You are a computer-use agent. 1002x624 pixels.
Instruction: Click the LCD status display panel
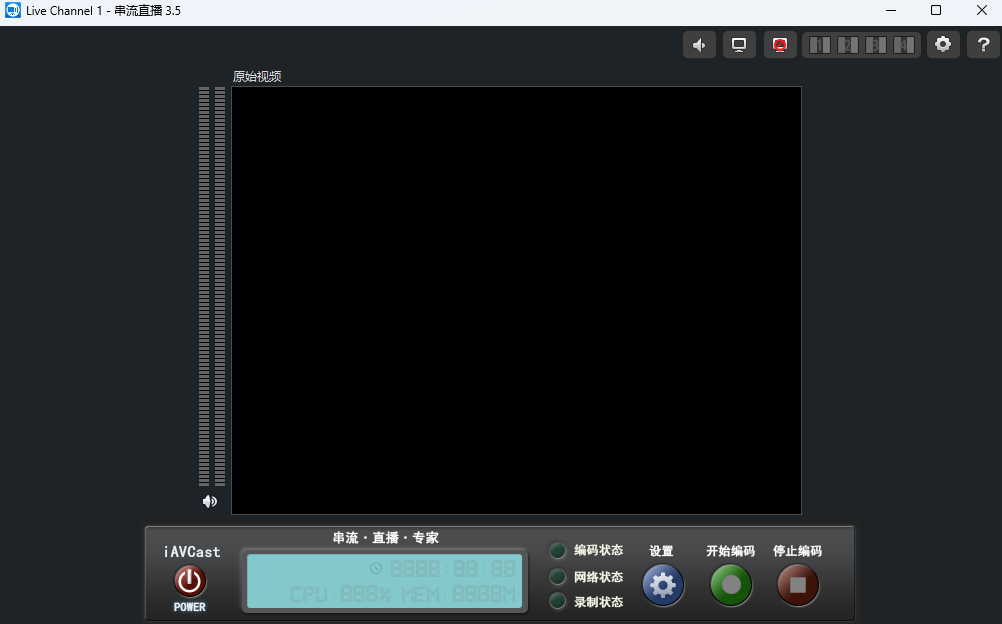[385, 581]
